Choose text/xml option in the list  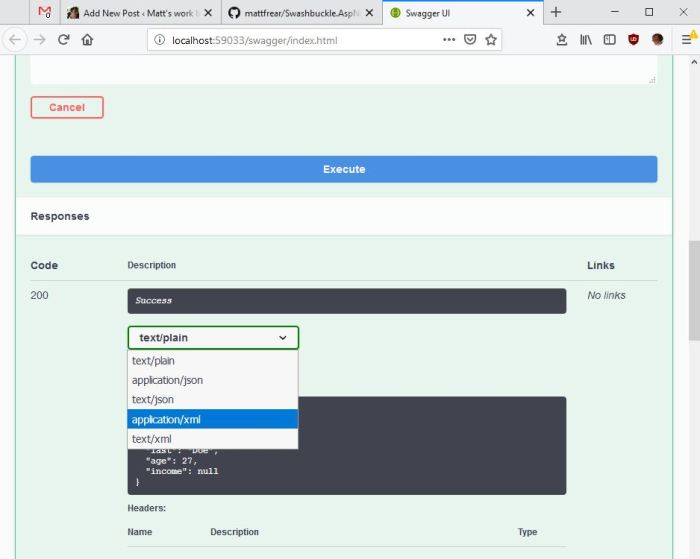click(152, 438)
